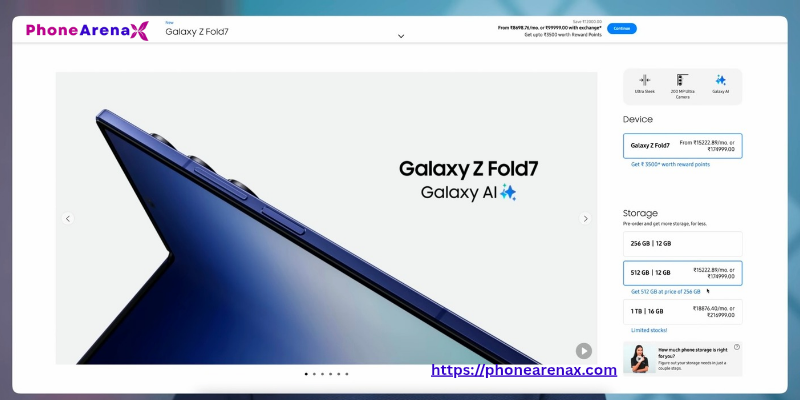
Task: Click the Galaxy Z Fold7 title in header
Action: (x=197, y=32)
